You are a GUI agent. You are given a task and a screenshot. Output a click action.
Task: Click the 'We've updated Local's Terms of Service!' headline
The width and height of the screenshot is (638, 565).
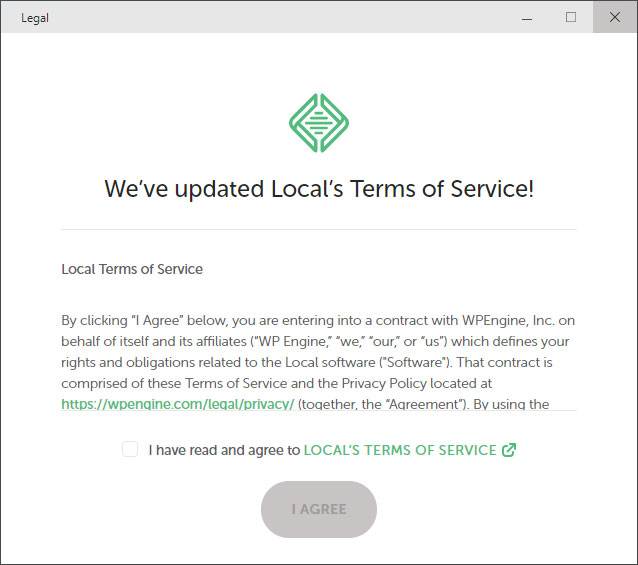[x=319, y=189]
